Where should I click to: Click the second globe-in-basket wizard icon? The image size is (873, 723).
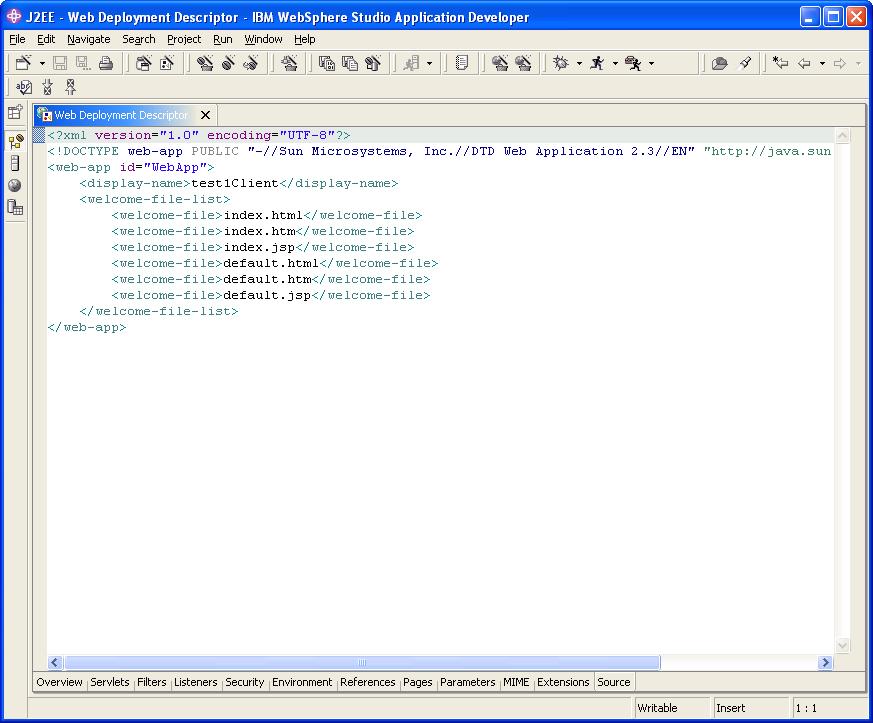click(x=523, y=63)
